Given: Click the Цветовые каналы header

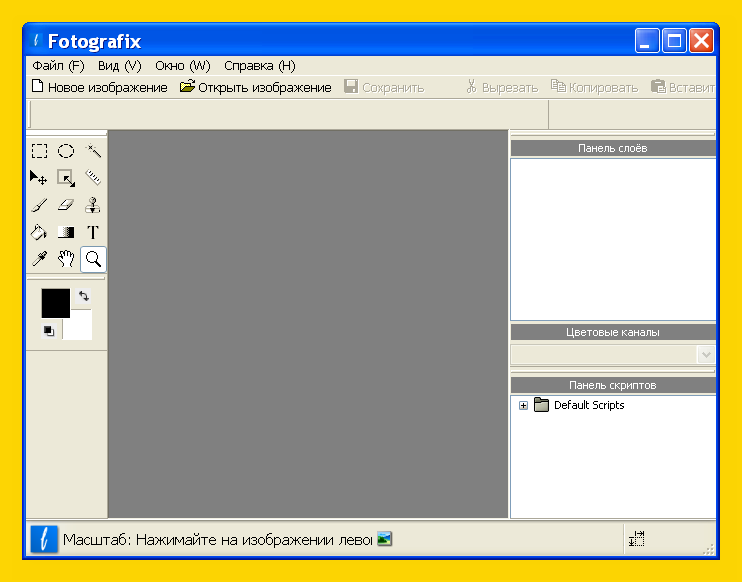Looking at the screenshot, I should point(613,332).
